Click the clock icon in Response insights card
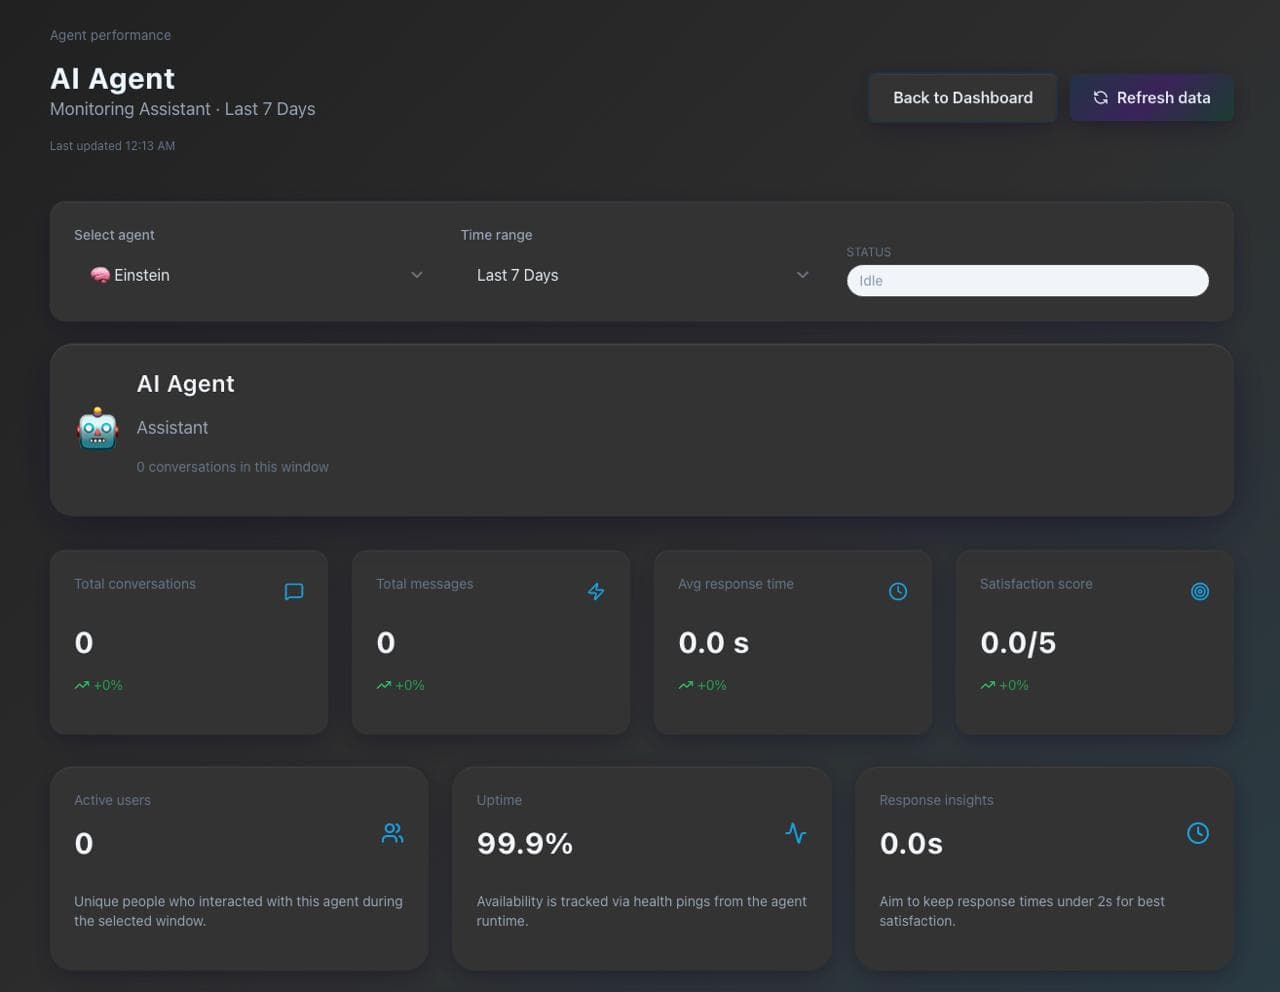 1198,833
